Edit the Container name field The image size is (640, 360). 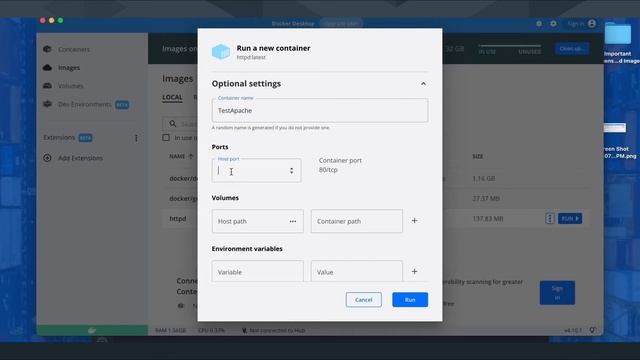[x=320, y=110]
